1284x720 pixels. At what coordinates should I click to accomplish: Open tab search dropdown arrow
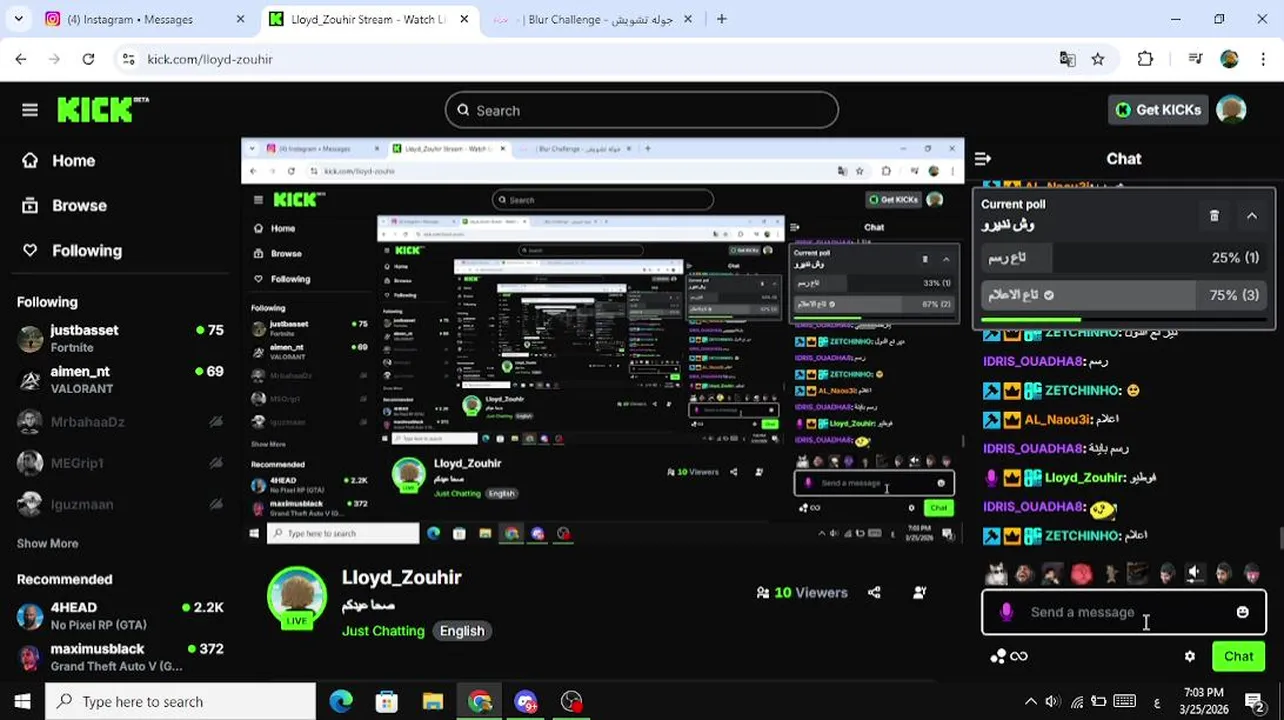20,19
